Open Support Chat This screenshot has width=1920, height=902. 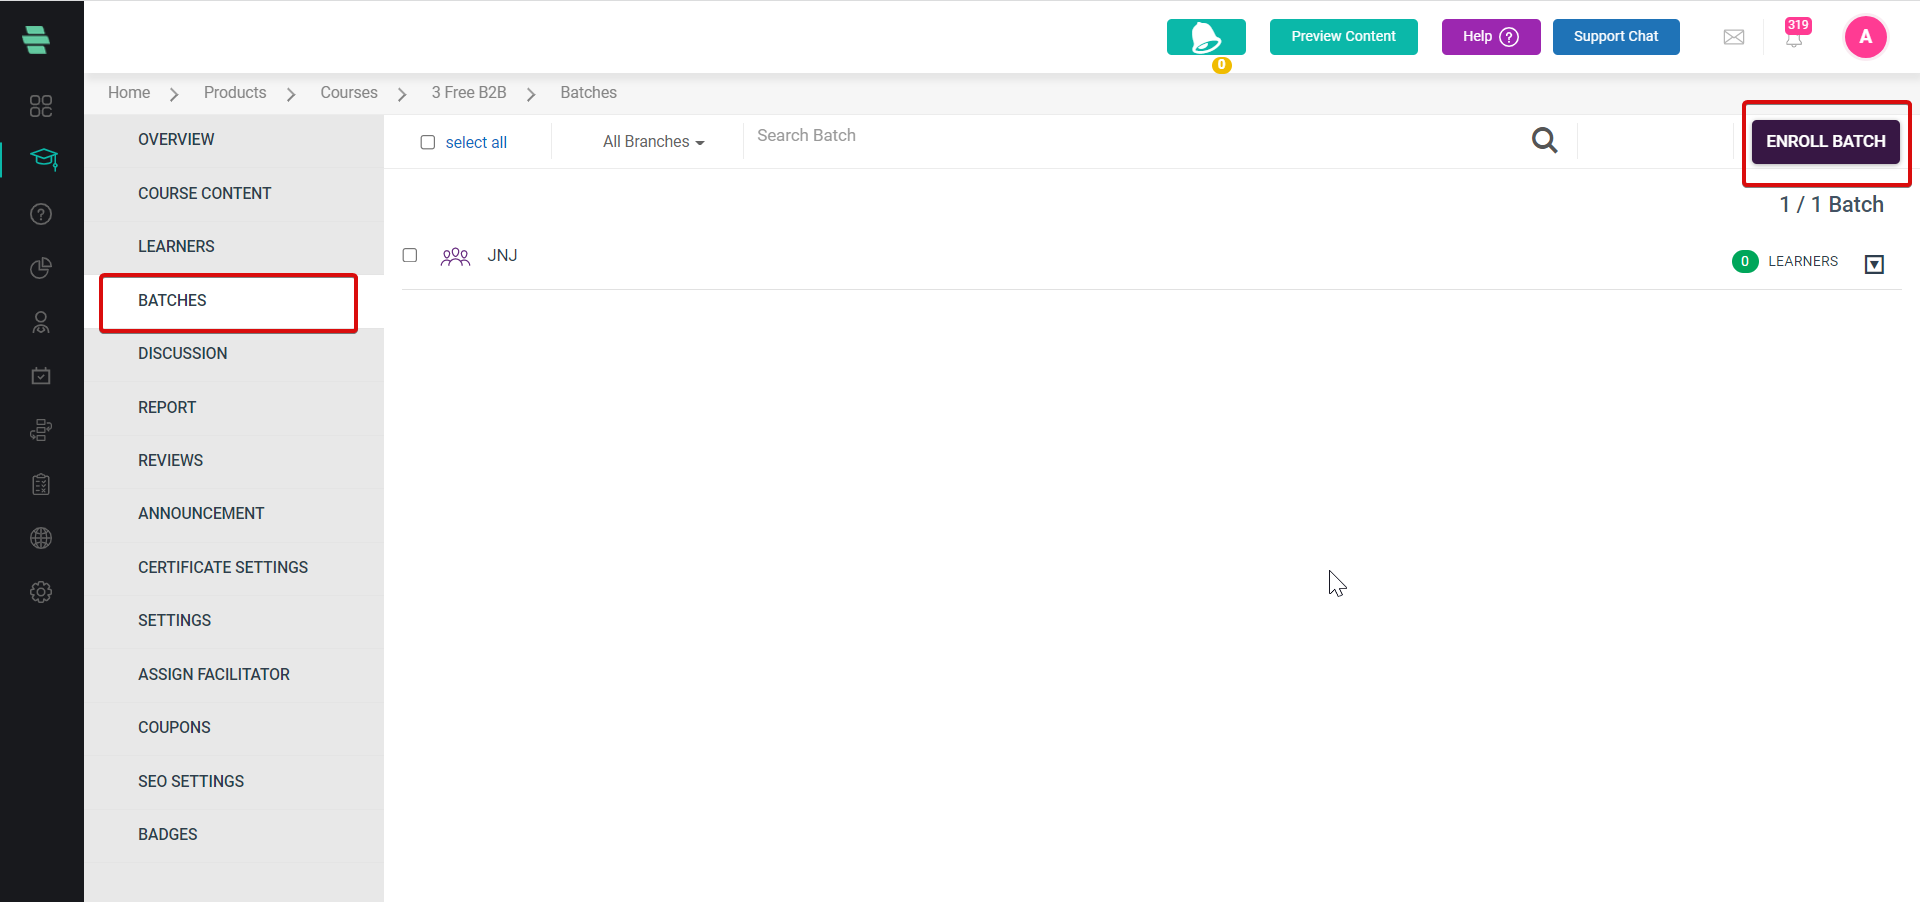[1615, 37]
